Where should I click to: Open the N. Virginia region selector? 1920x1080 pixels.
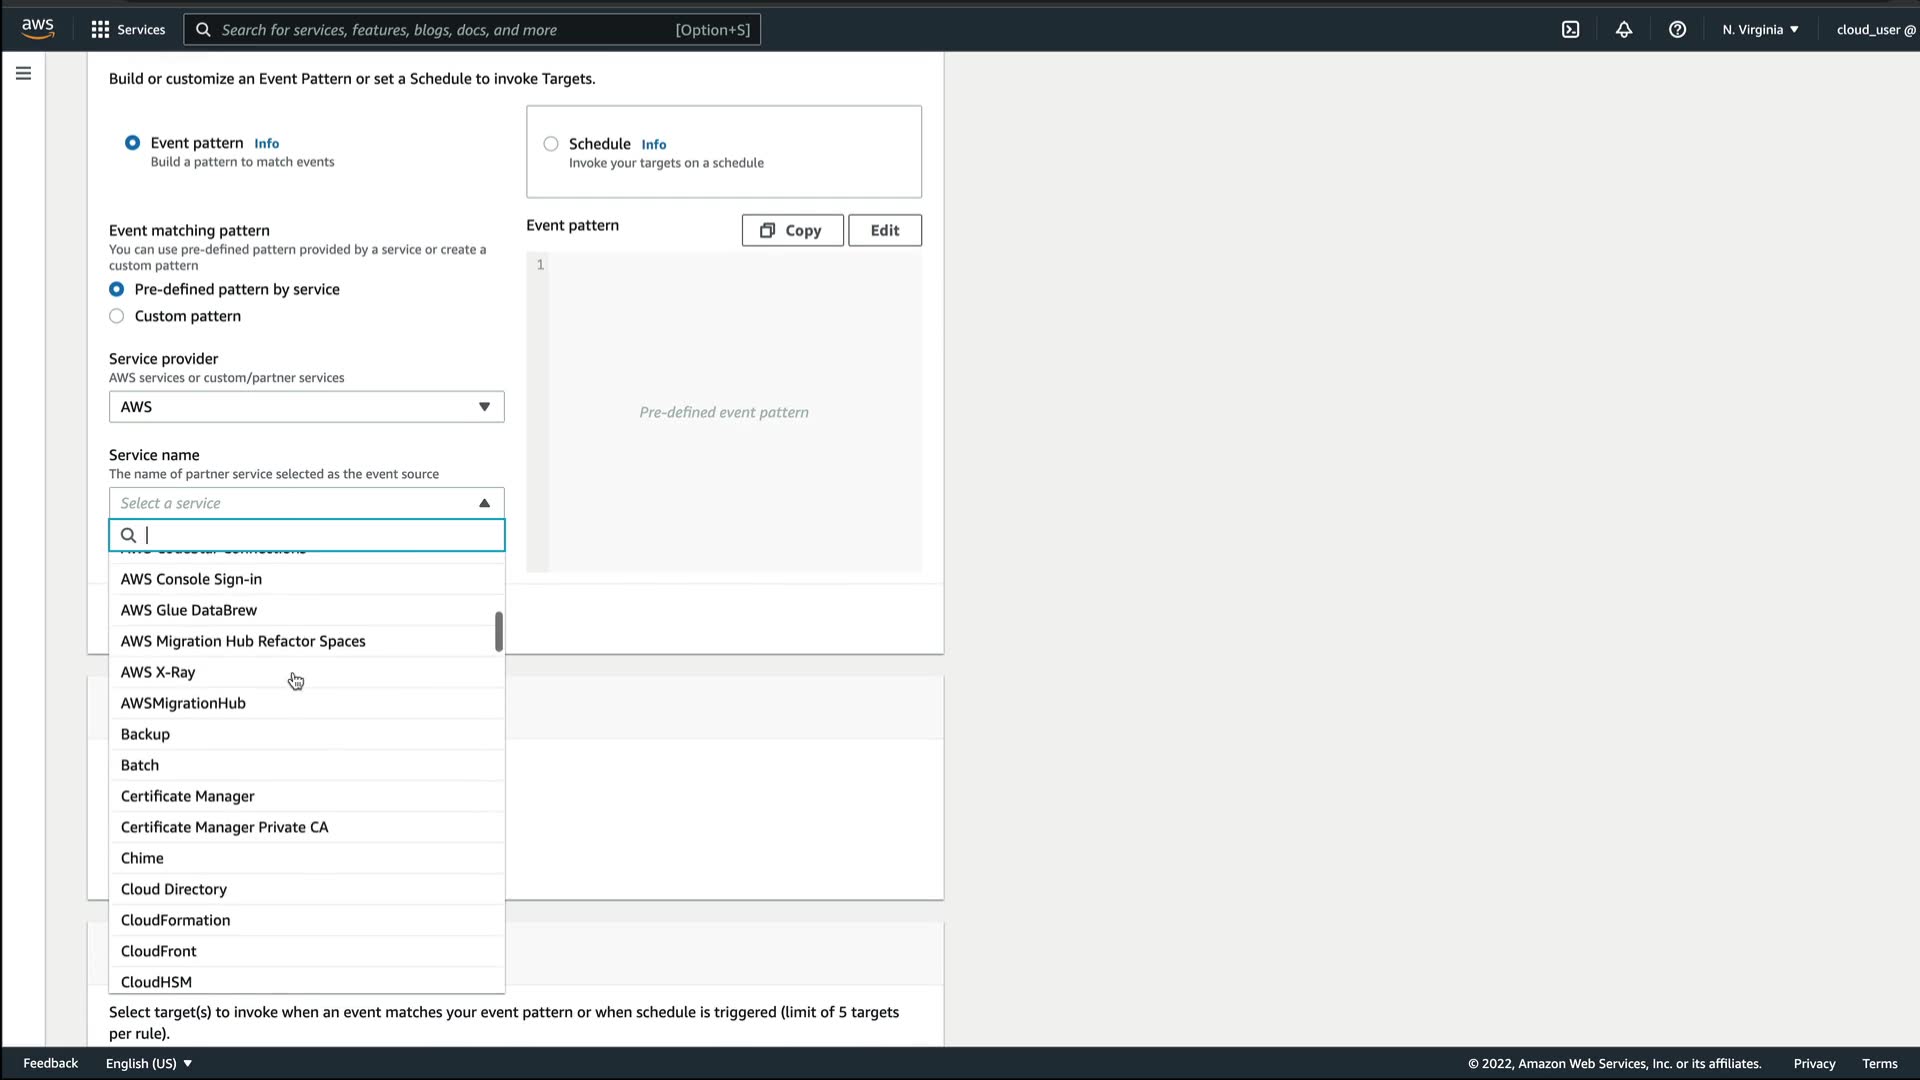click(x=1760, y=30)
